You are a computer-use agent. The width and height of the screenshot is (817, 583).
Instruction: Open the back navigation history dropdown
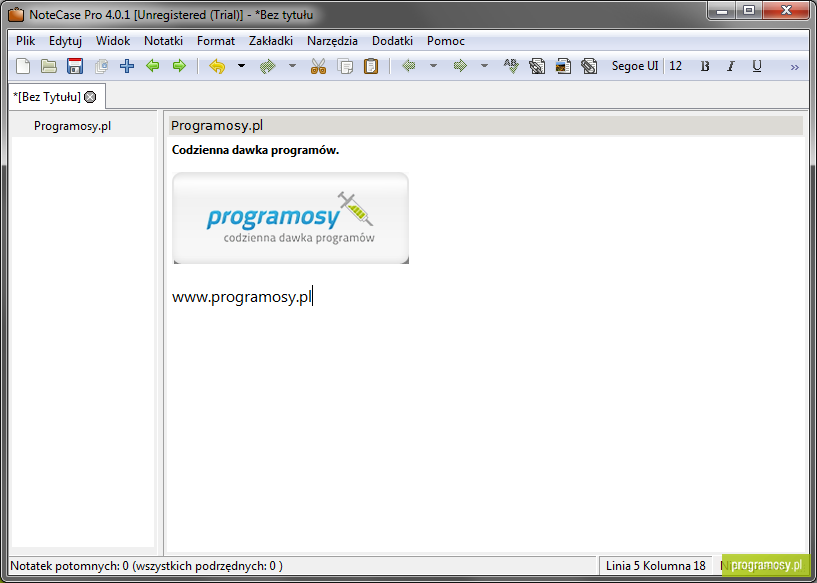click(433, 66)
